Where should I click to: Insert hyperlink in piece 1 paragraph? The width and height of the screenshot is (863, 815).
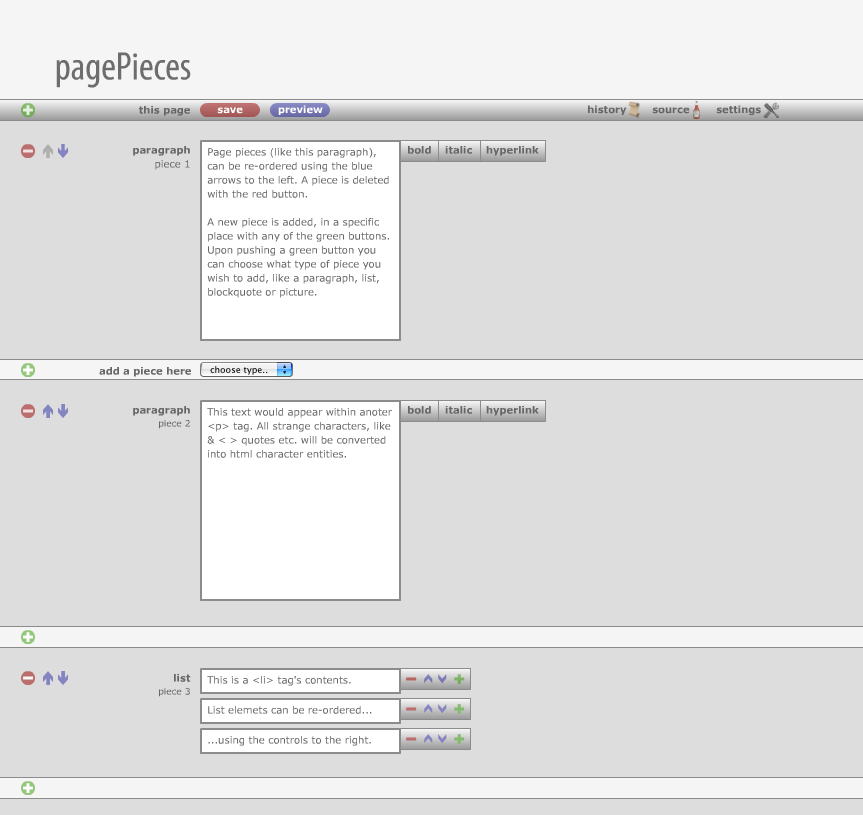(512, 151)
